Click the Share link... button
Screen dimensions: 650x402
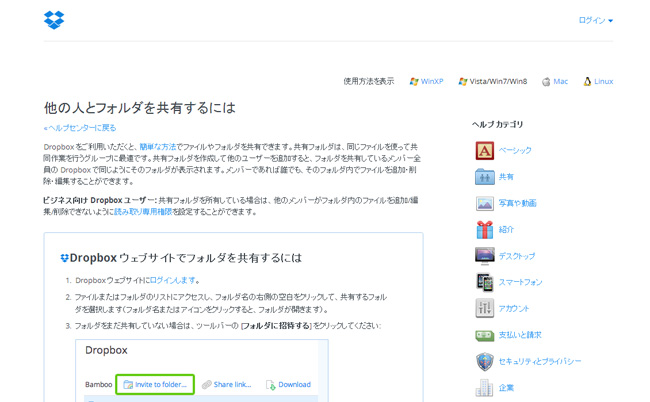point(227,385)
